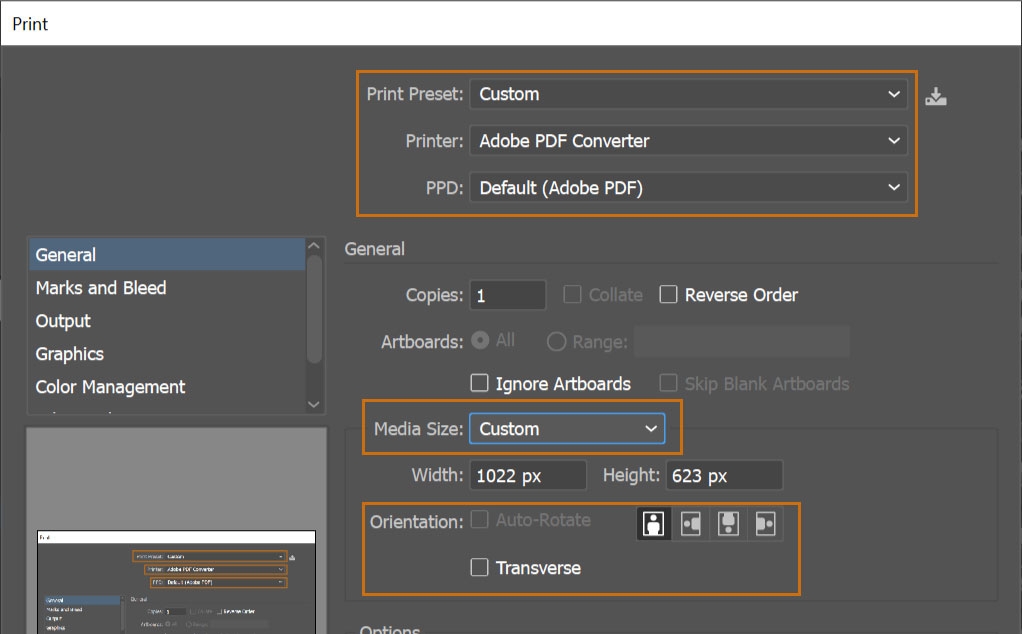The width and height of the screenshot is (1022, 634).
Task: Open the Print Preset dropdown
Action: tap(688, 94)
